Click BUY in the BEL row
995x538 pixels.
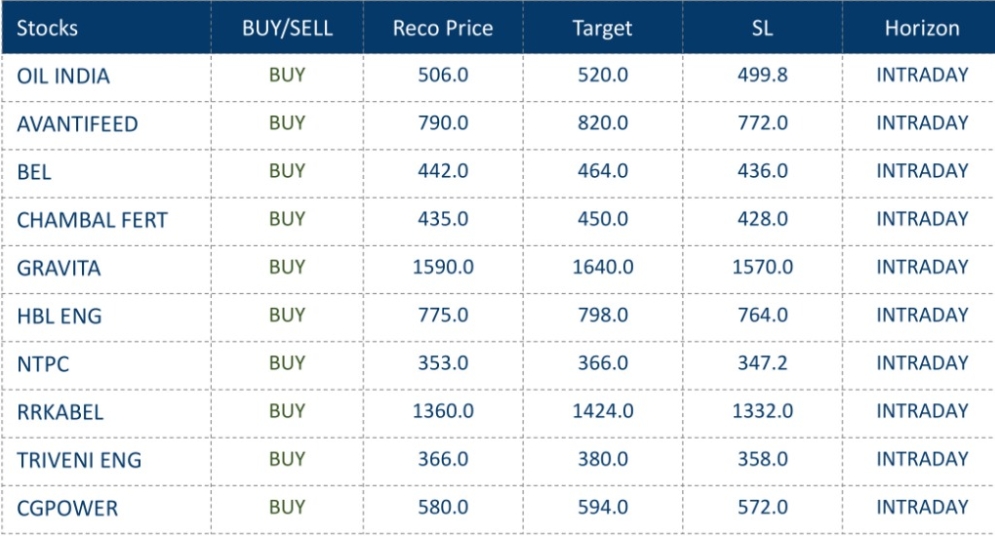287,171
